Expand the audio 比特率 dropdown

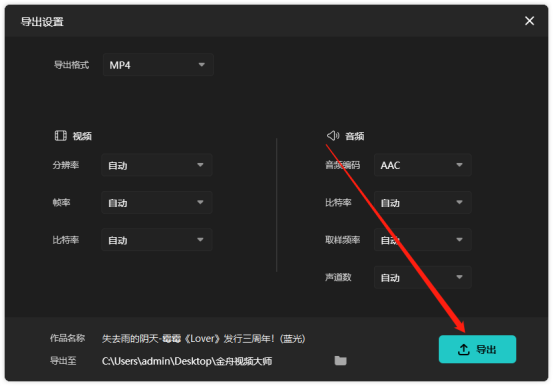(x=423, y=203)
